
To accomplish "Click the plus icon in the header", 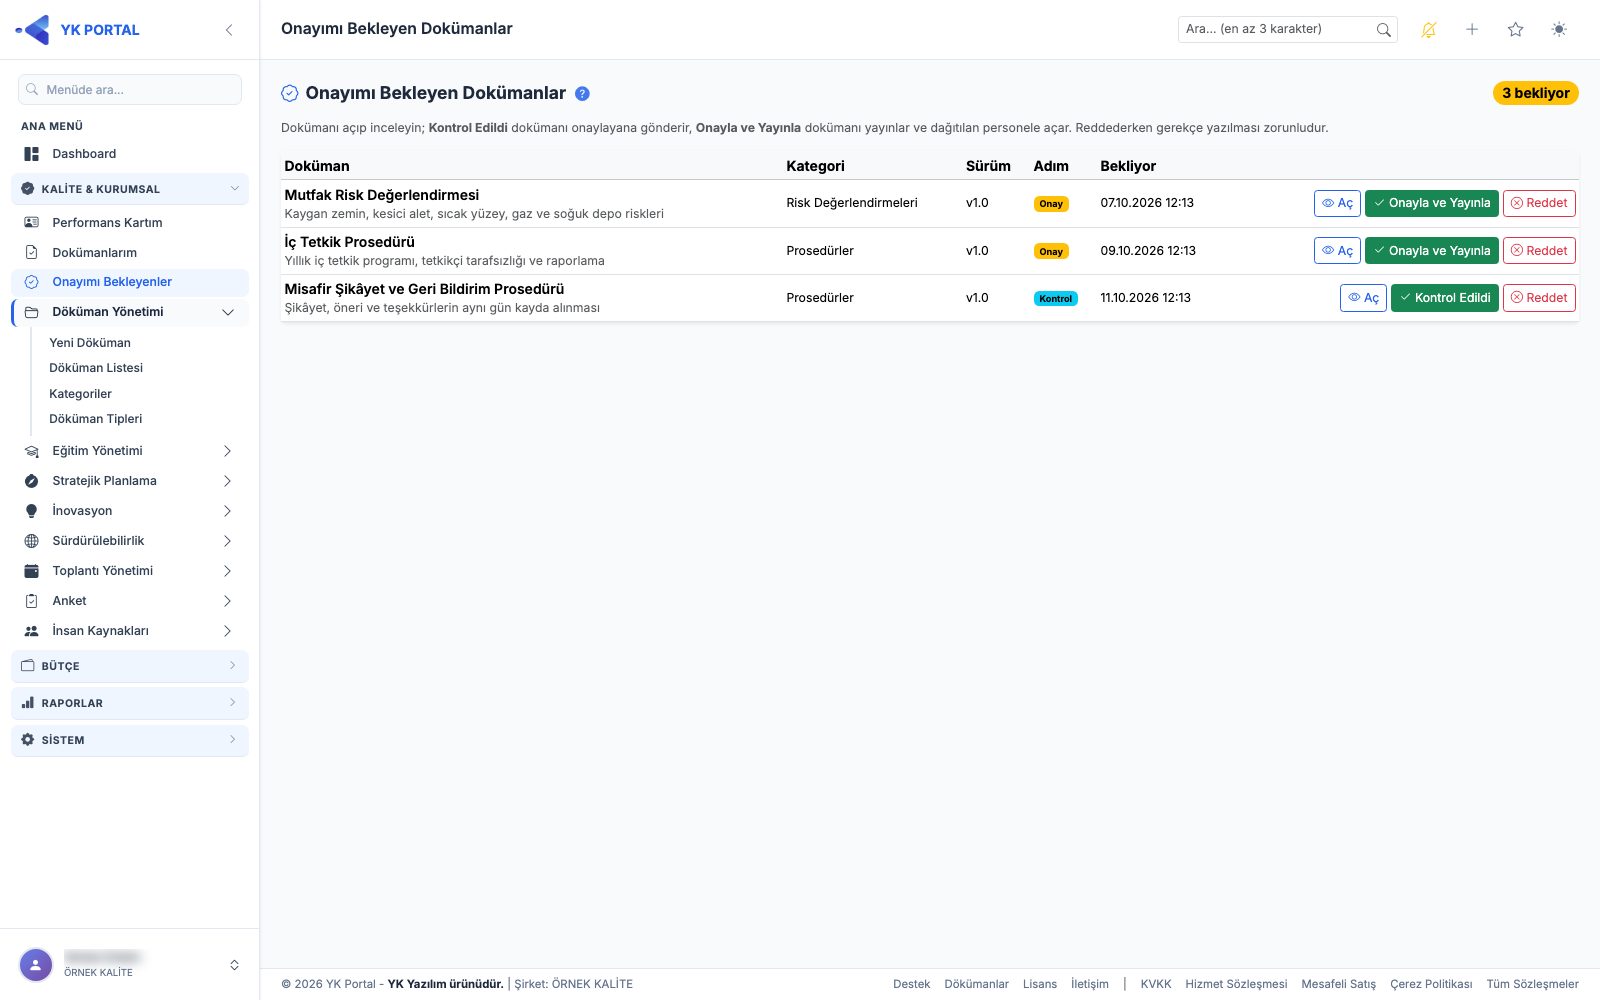I will (x=1472, y=30).
